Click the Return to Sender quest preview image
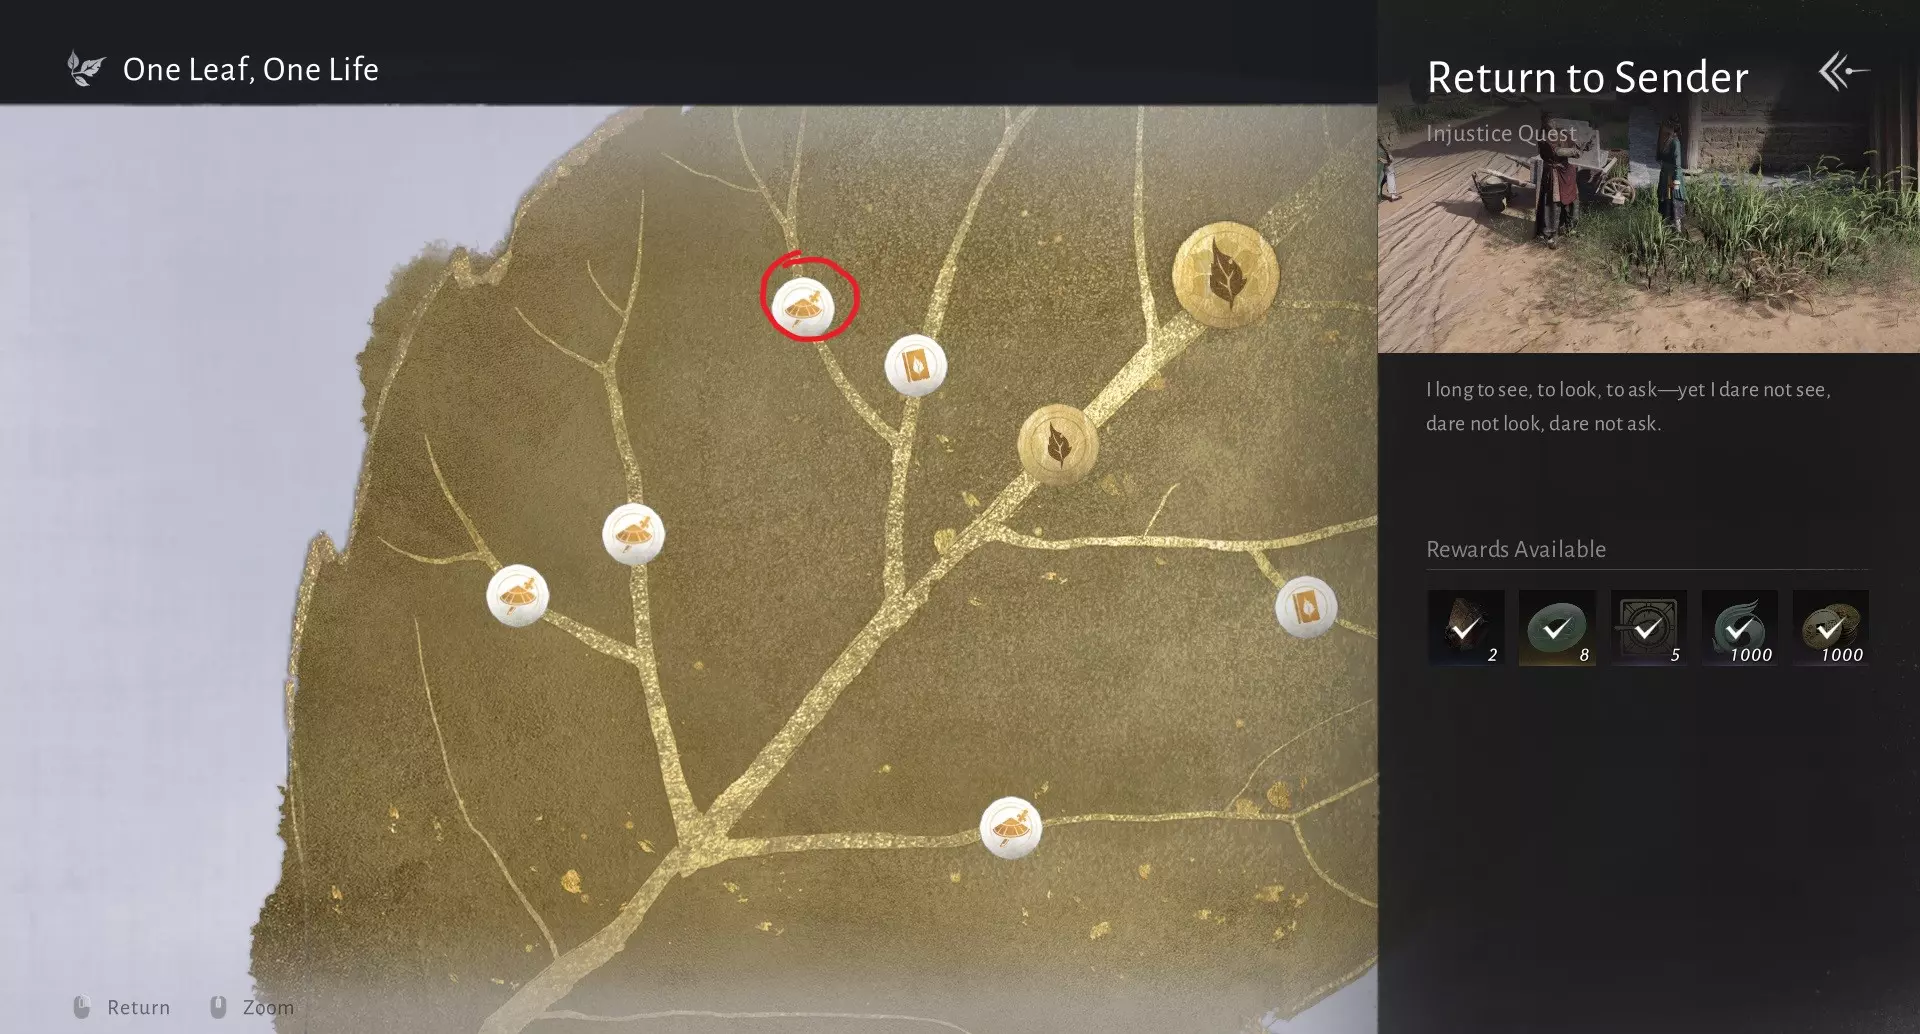The height and width of the screenshot is (1034, 1920). [x=1648, y=228]
